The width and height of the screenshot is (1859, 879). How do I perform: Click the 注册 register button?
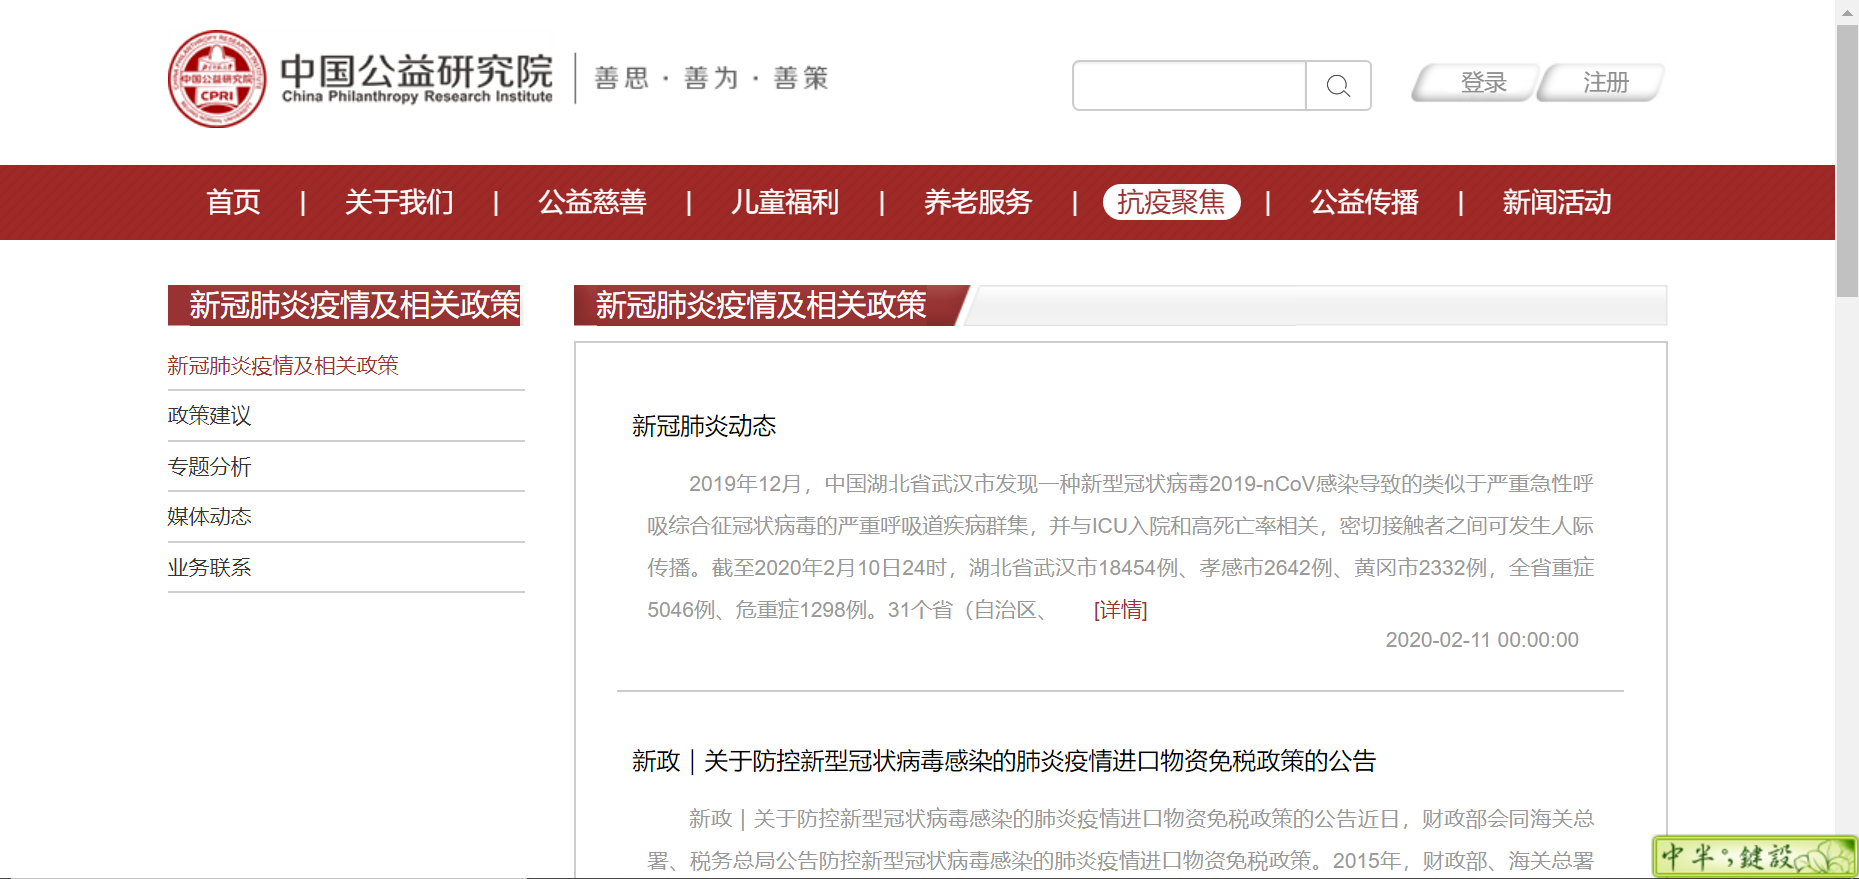click(x=1601, y=83)
